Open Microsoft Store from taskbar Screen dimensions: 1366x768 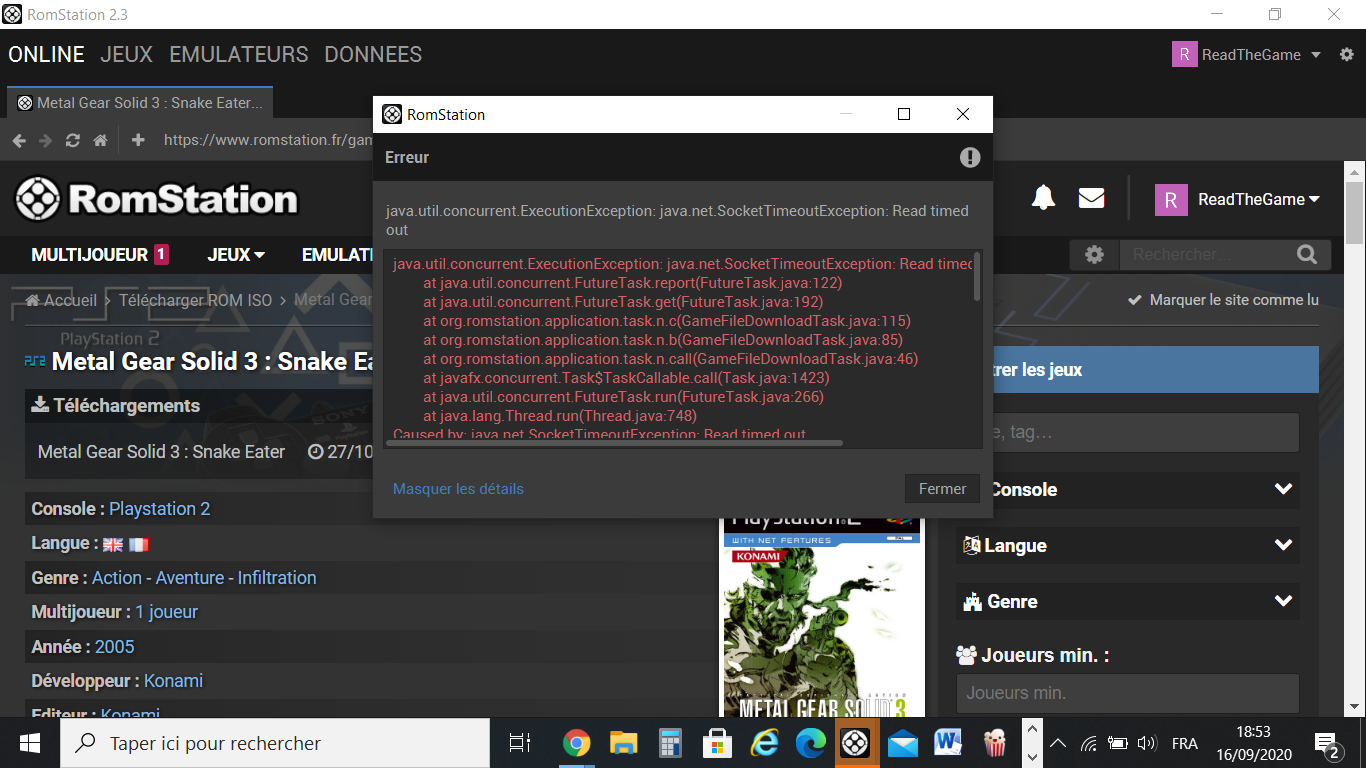pyautogui.click(x=717, y=743)
